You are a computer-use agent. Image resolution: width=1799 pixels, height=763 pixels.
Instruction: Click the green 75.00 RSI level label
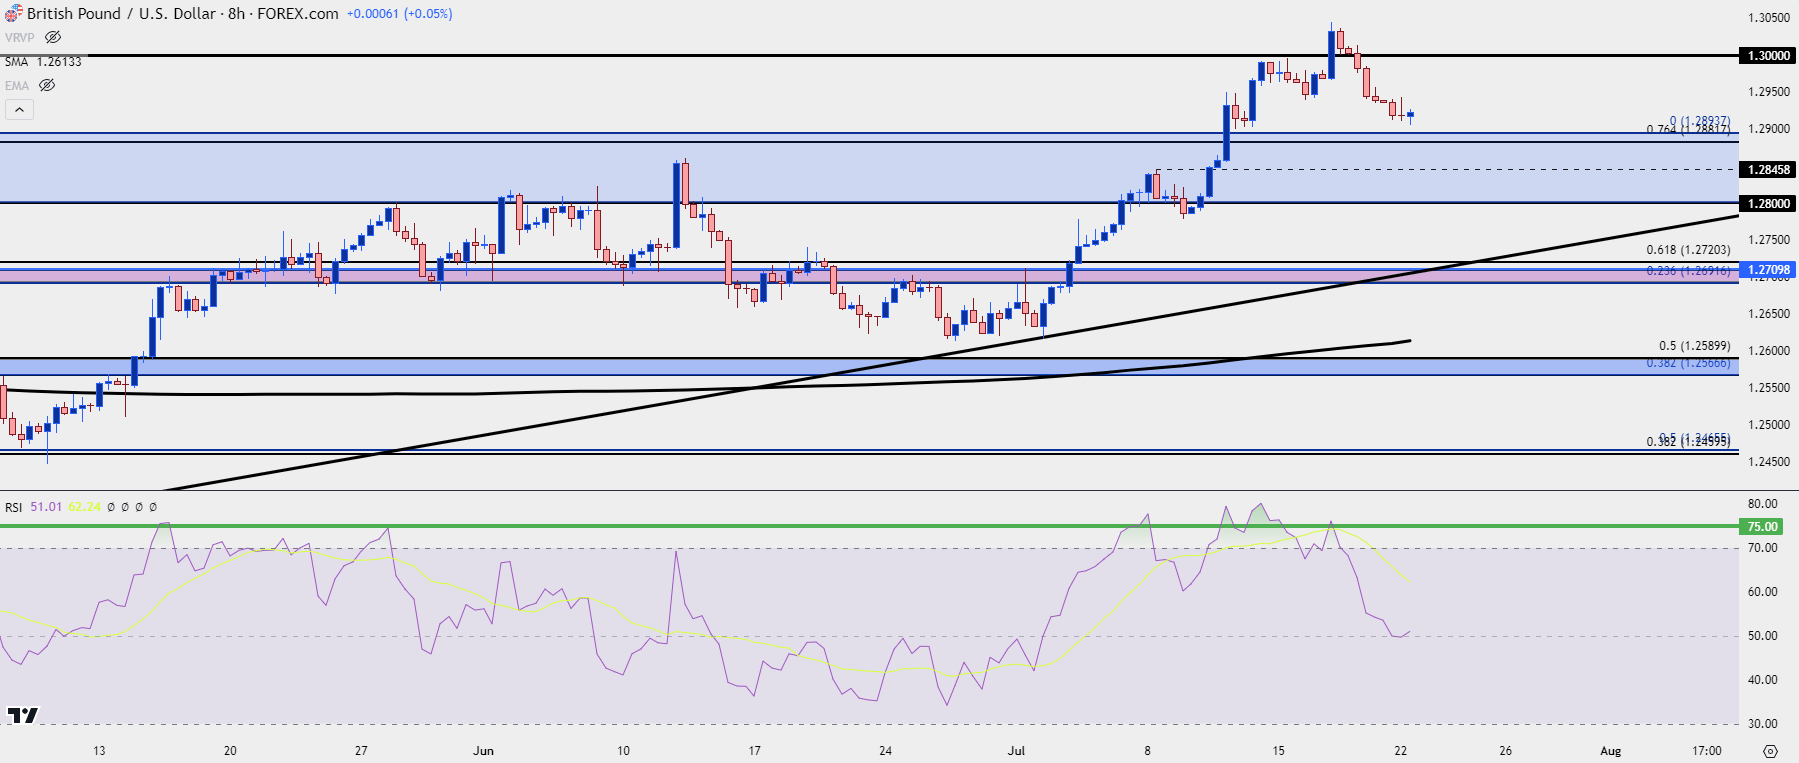(1762, 526)
